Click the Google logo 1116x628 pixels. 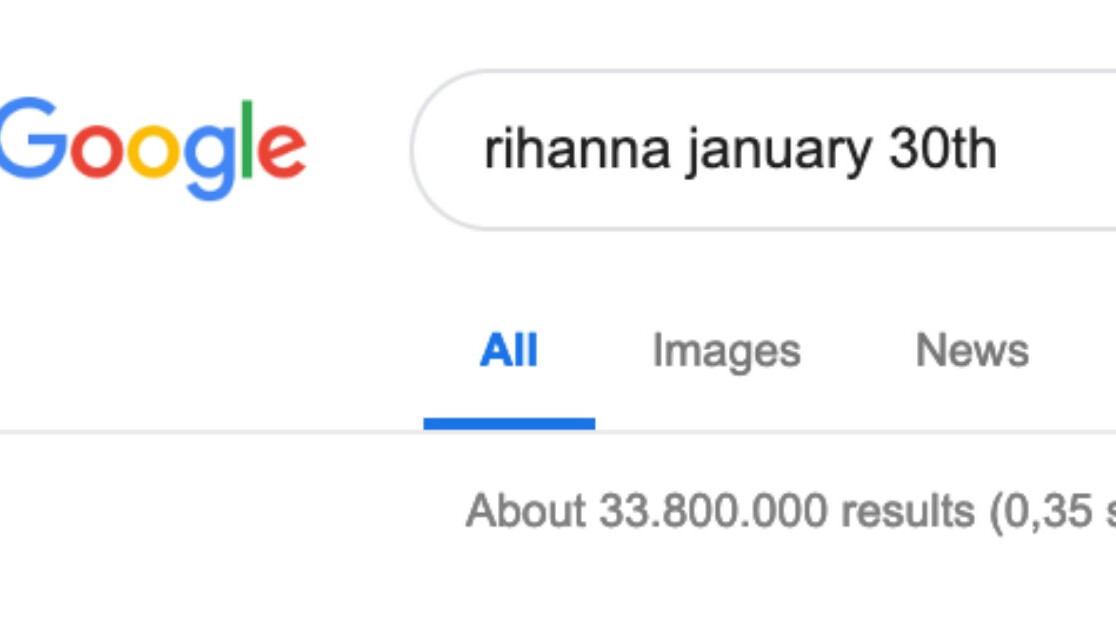[152, 147]
